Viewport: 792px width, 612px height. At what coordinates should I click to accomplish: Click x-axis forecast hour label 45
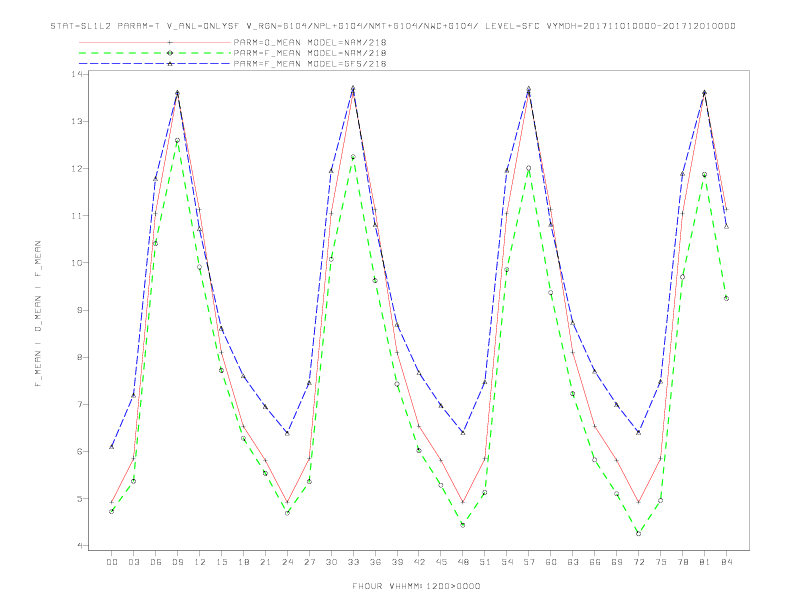pos(441,562)
